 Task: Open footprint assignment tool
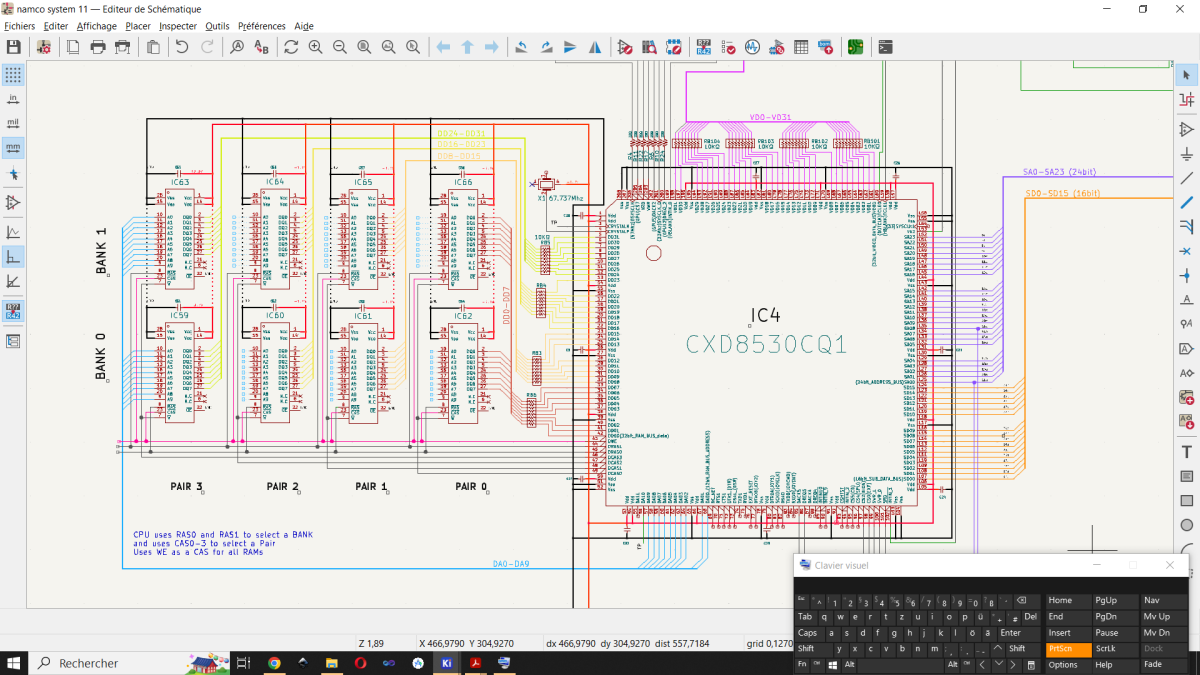(777, 47)
